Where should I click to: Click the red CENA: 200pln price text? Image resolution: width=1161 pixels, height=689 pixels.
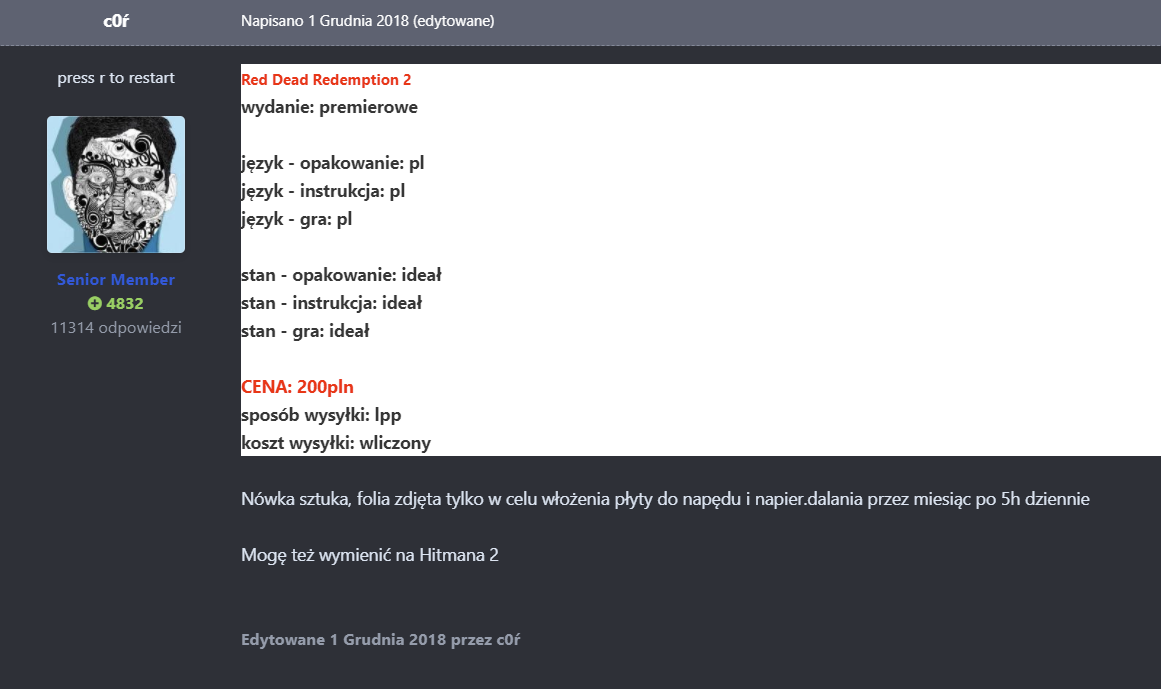(x=298, y=387)
